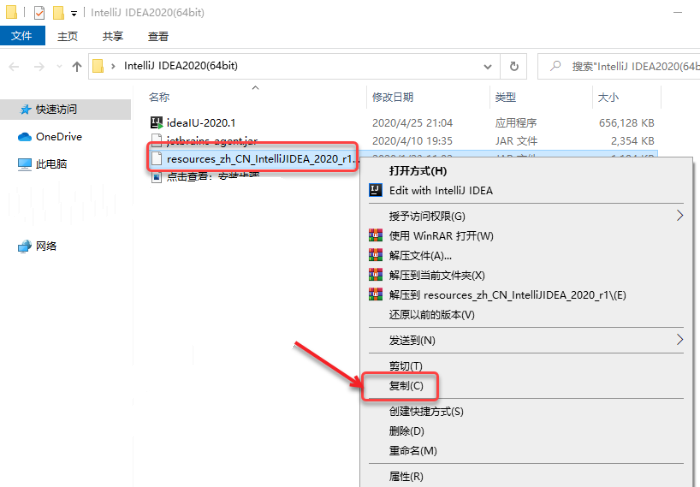Click the address bar folder icon
The height and width of the screenshot is (487, 700).
(x=98, y=66)
